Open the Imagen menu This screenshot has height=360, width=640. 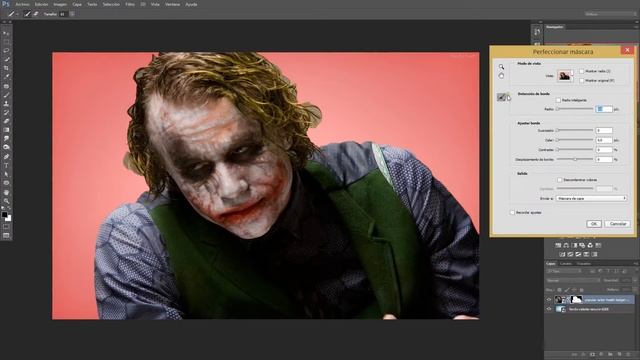coord(60,4)
